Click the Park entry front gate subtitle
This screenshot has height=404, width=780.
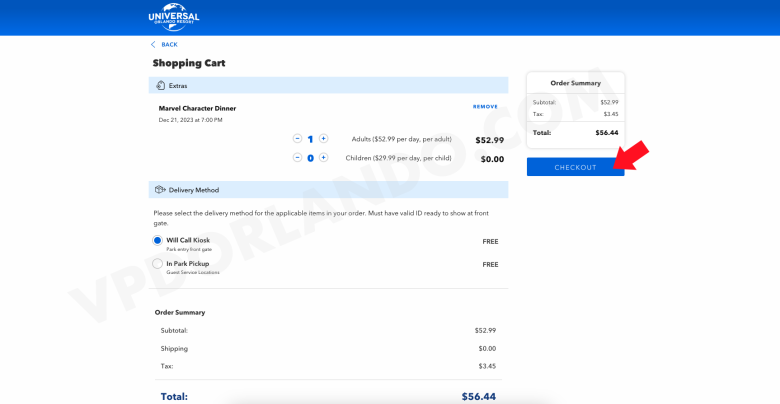(189, 249)
